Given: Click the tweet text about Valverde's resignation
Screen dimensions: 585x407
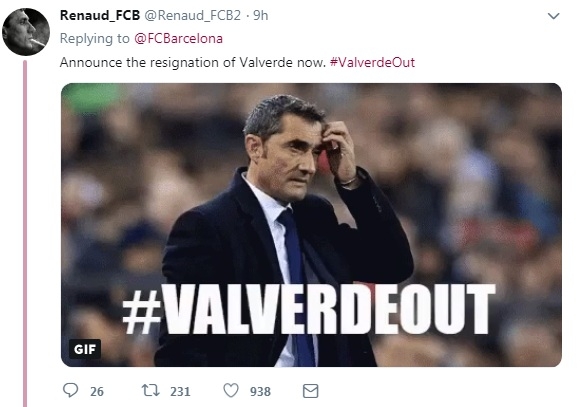Looking at the screenshot, I should point(193,62).
